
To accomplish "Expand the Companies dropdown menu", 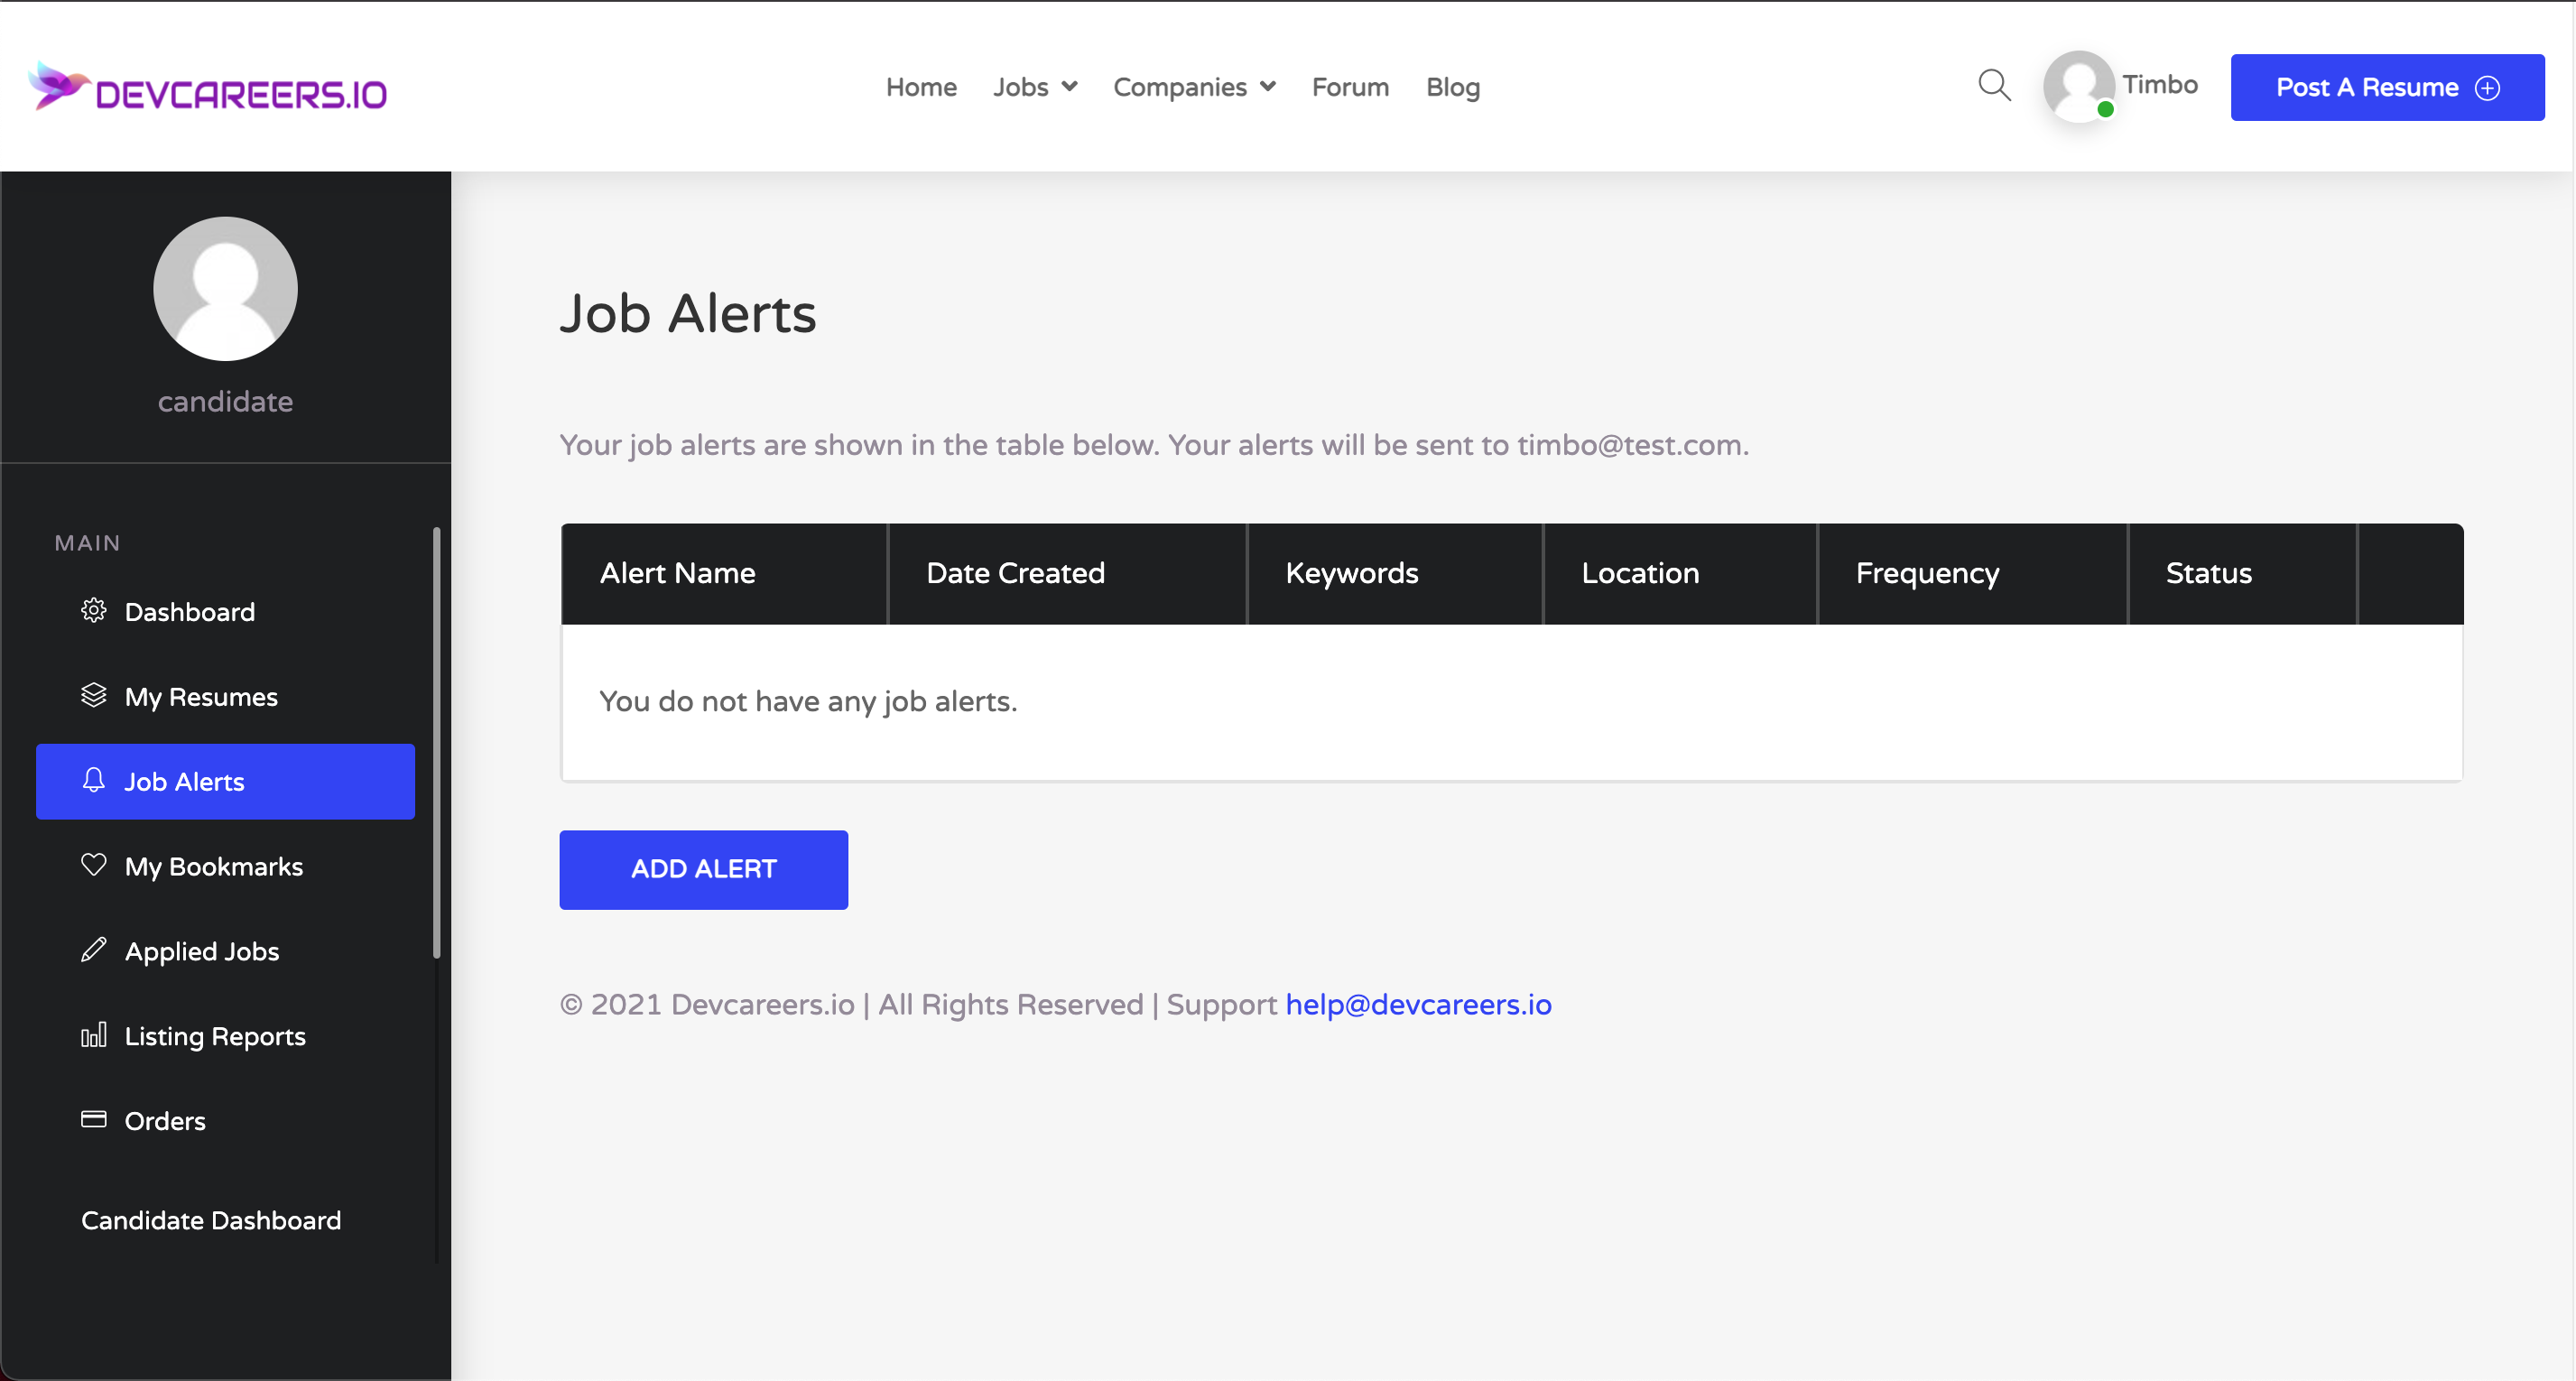I will [x=1193, y=87].
